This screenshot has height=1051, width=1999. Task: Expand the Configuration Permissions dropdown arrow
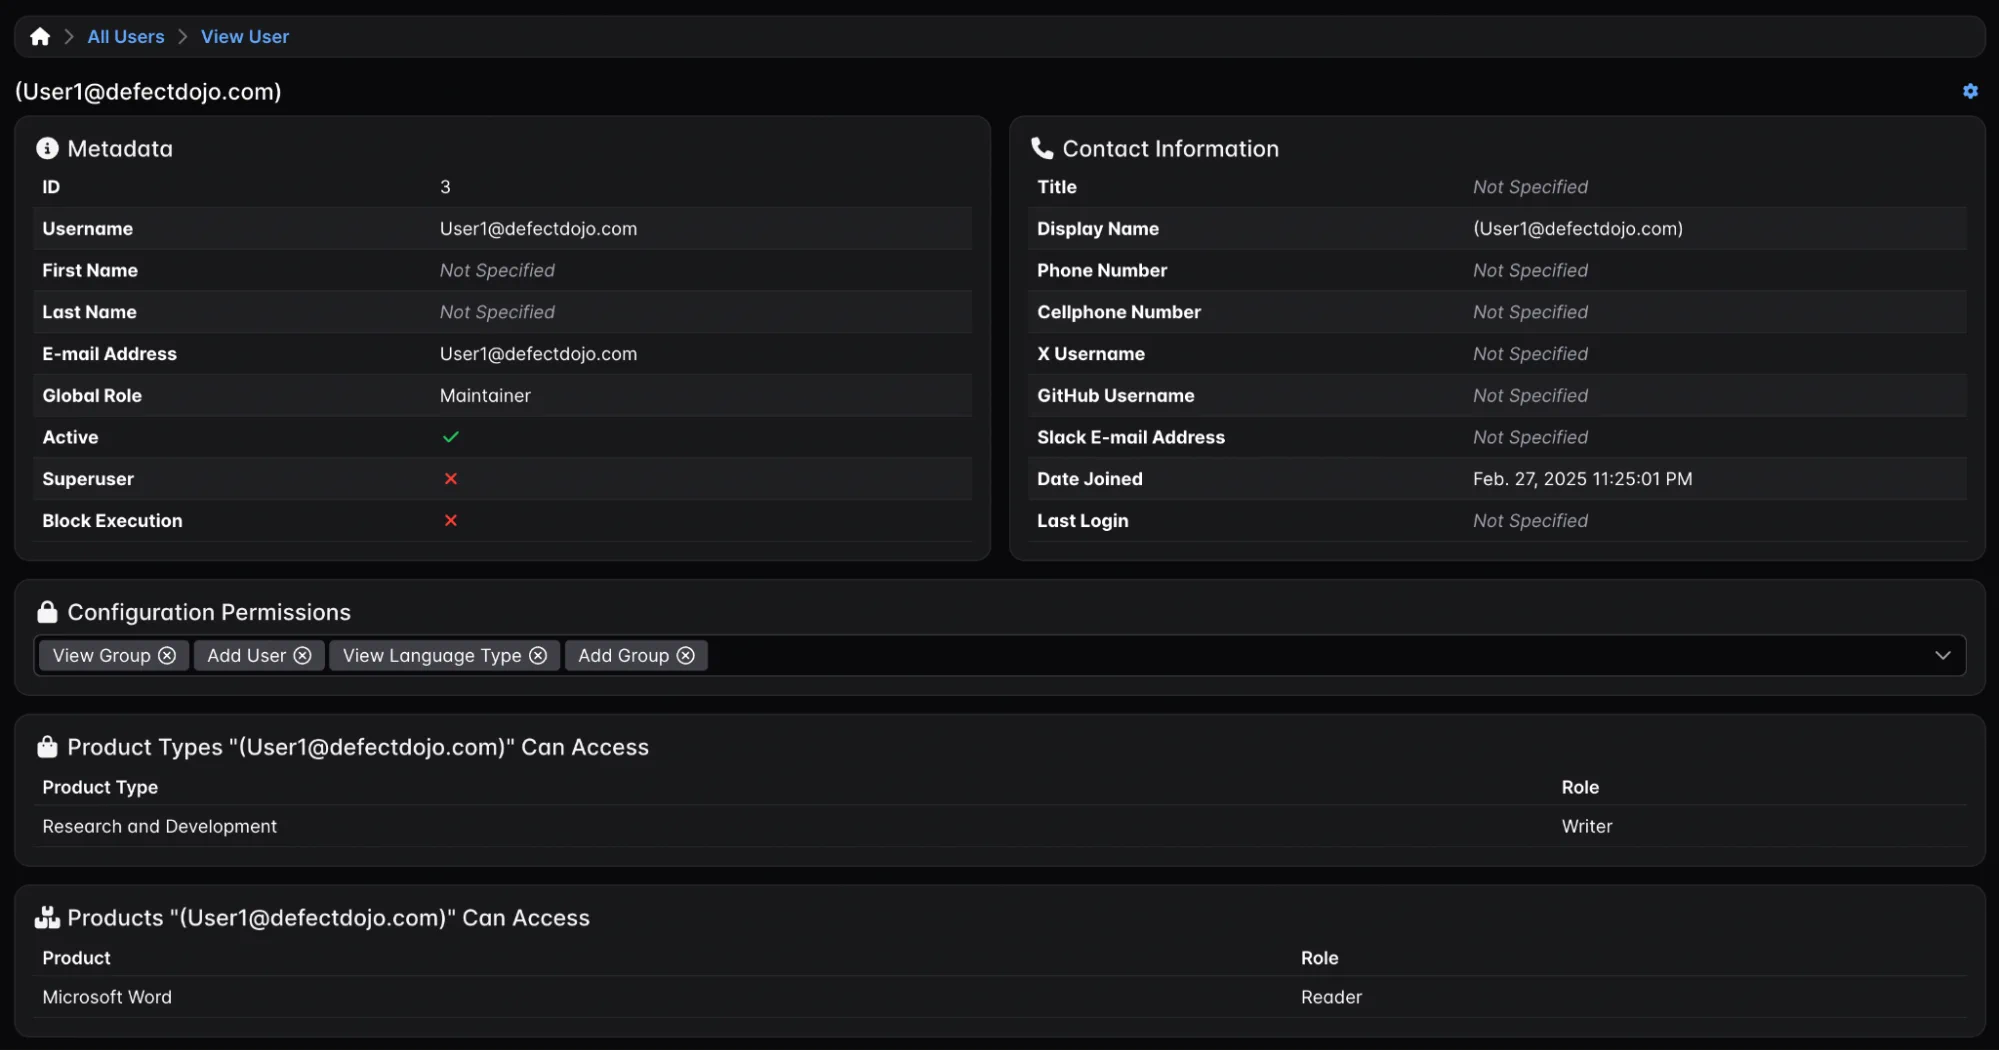pyautogui.click(x=1942, y=655)
